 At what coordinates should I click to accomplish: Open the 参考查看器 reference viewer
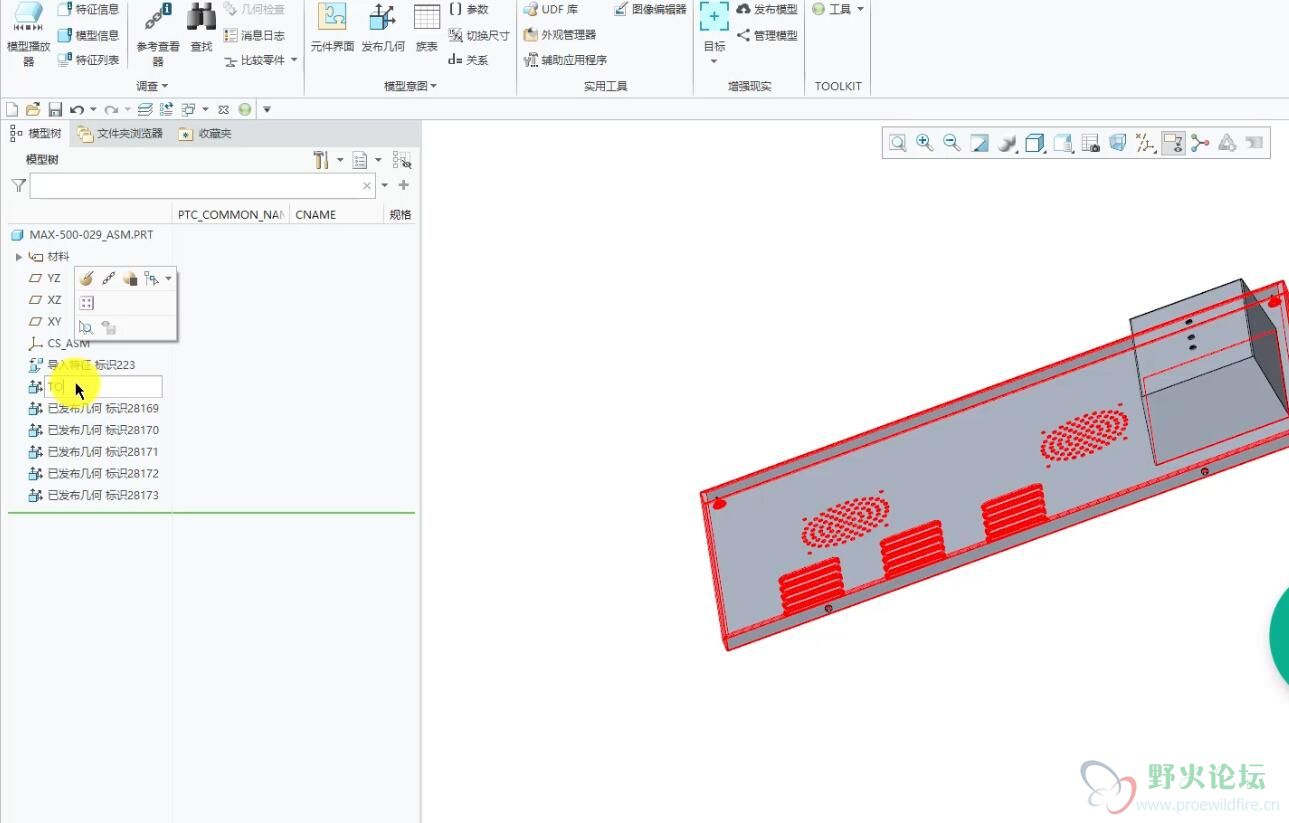coord(158,34)
